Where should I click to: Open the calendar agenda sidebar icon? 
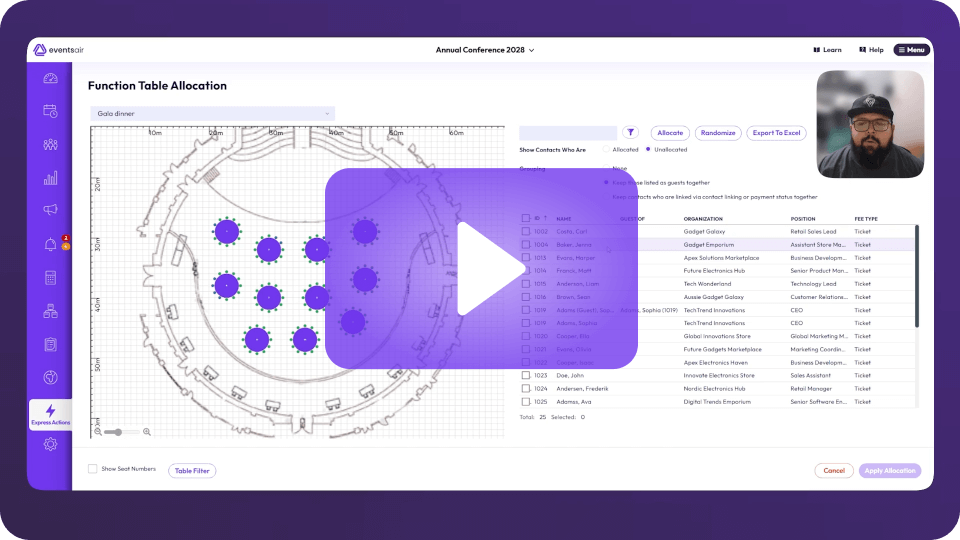point(50,111)
